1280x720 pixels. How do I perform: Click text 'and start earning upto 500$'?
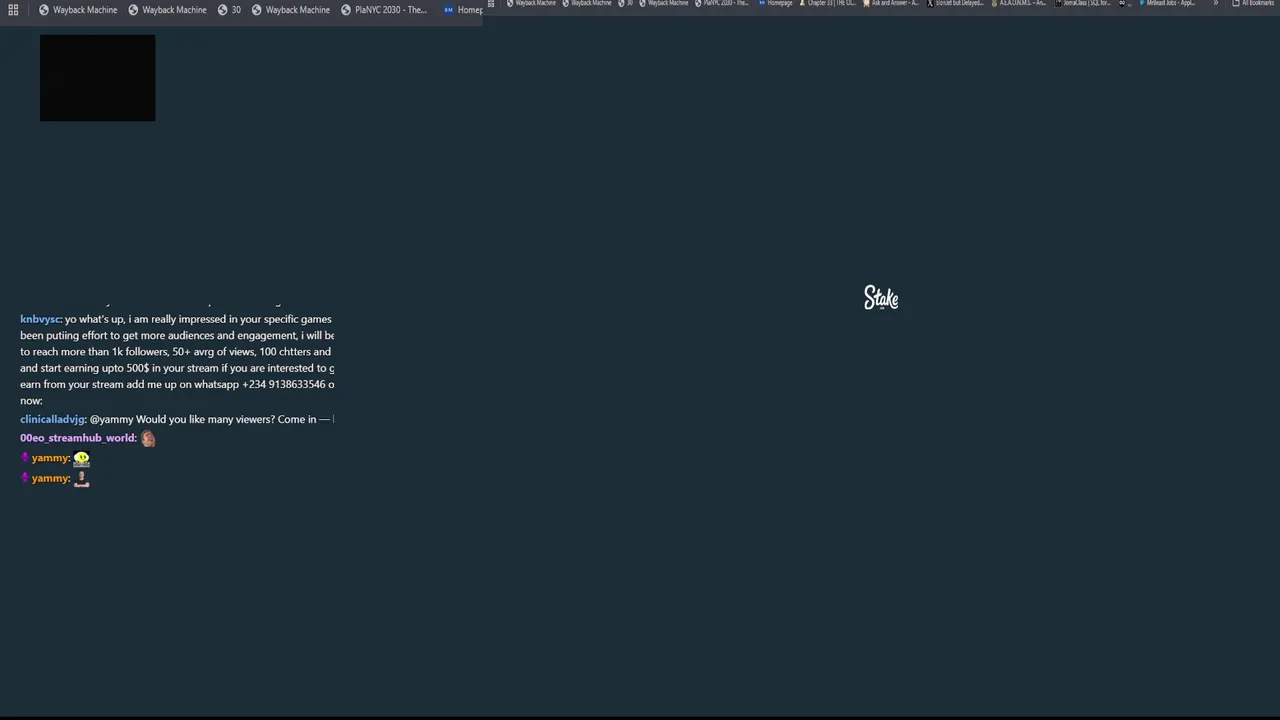[84, 368]
